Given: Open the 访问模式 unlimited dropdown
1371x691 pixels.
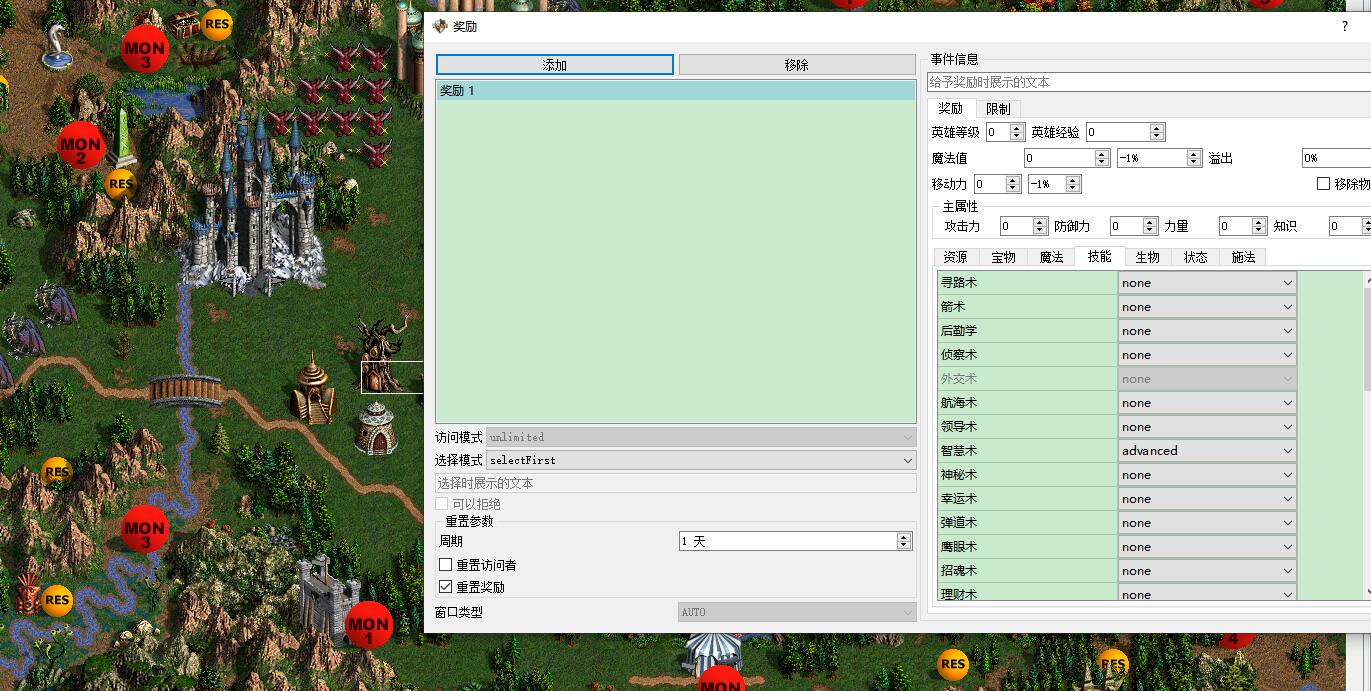Looking at the screenshot, I should tap(701, 437).
